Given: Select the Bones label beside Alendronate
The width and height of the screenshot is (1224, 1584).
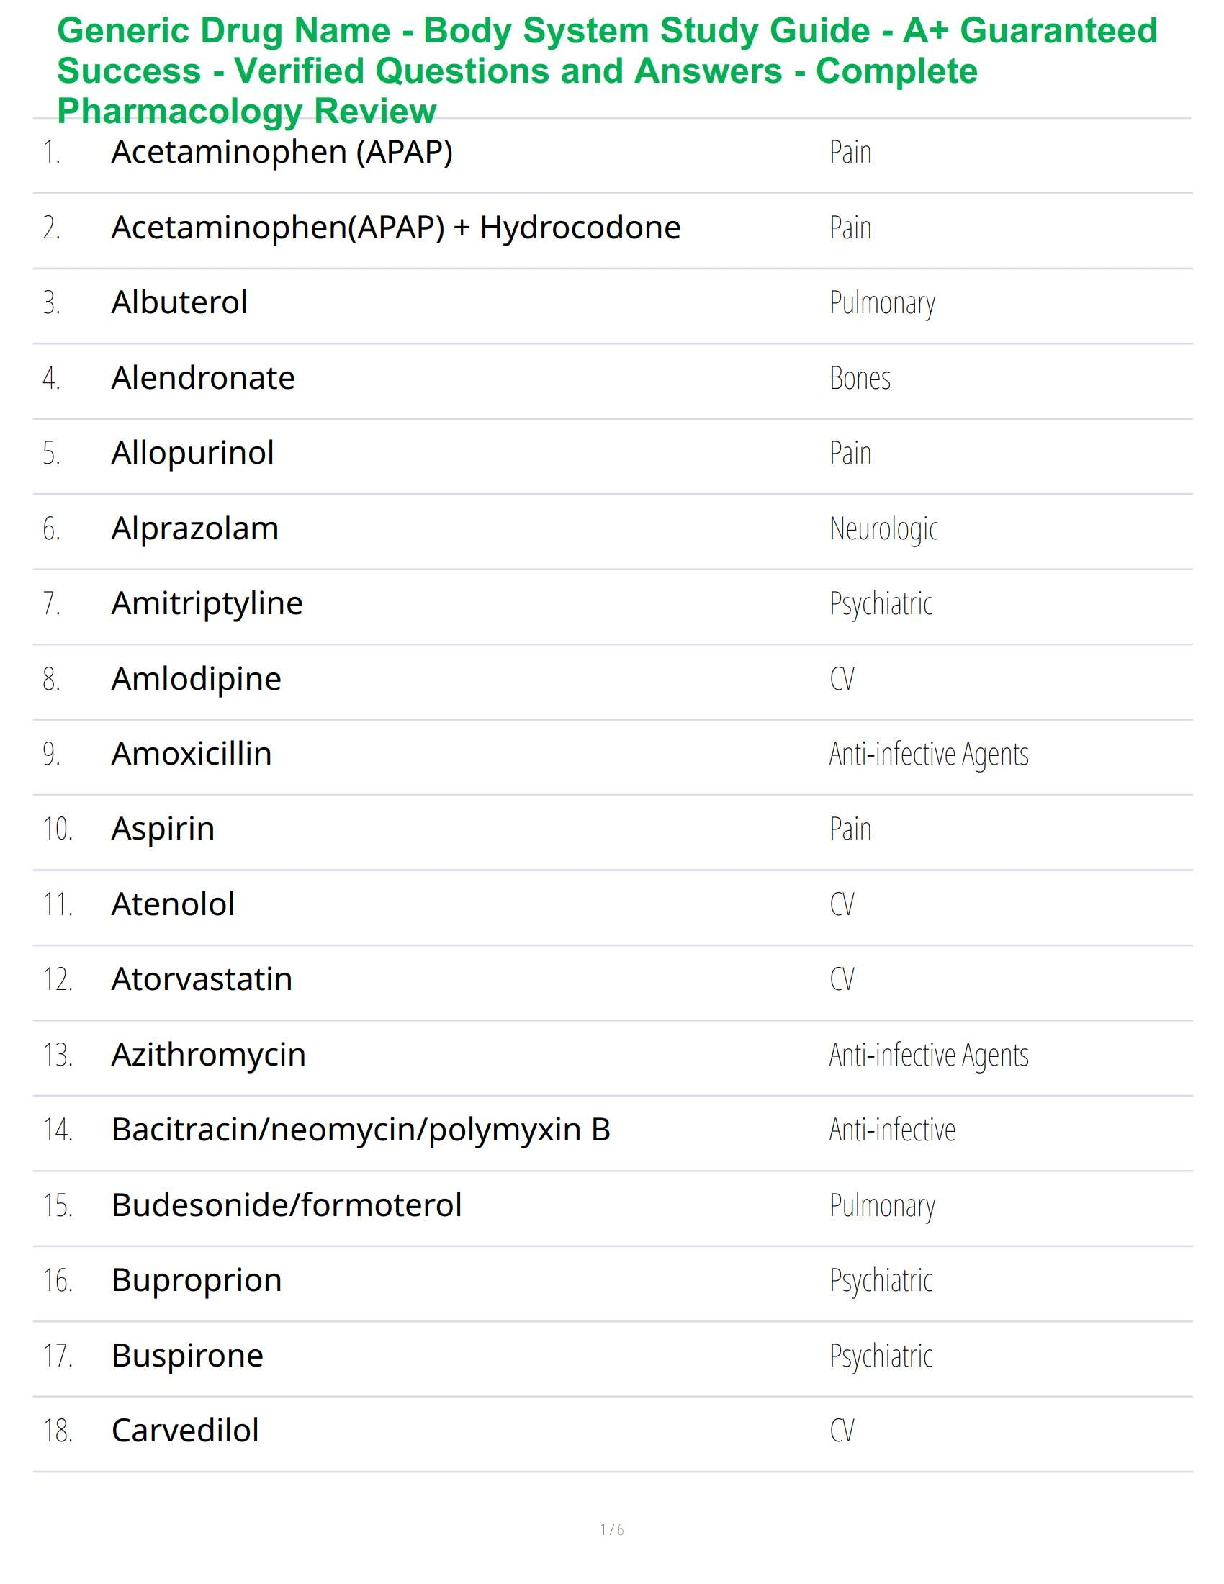Looking at the screenshot, I should pyautogui.click(x=860, y=378).
